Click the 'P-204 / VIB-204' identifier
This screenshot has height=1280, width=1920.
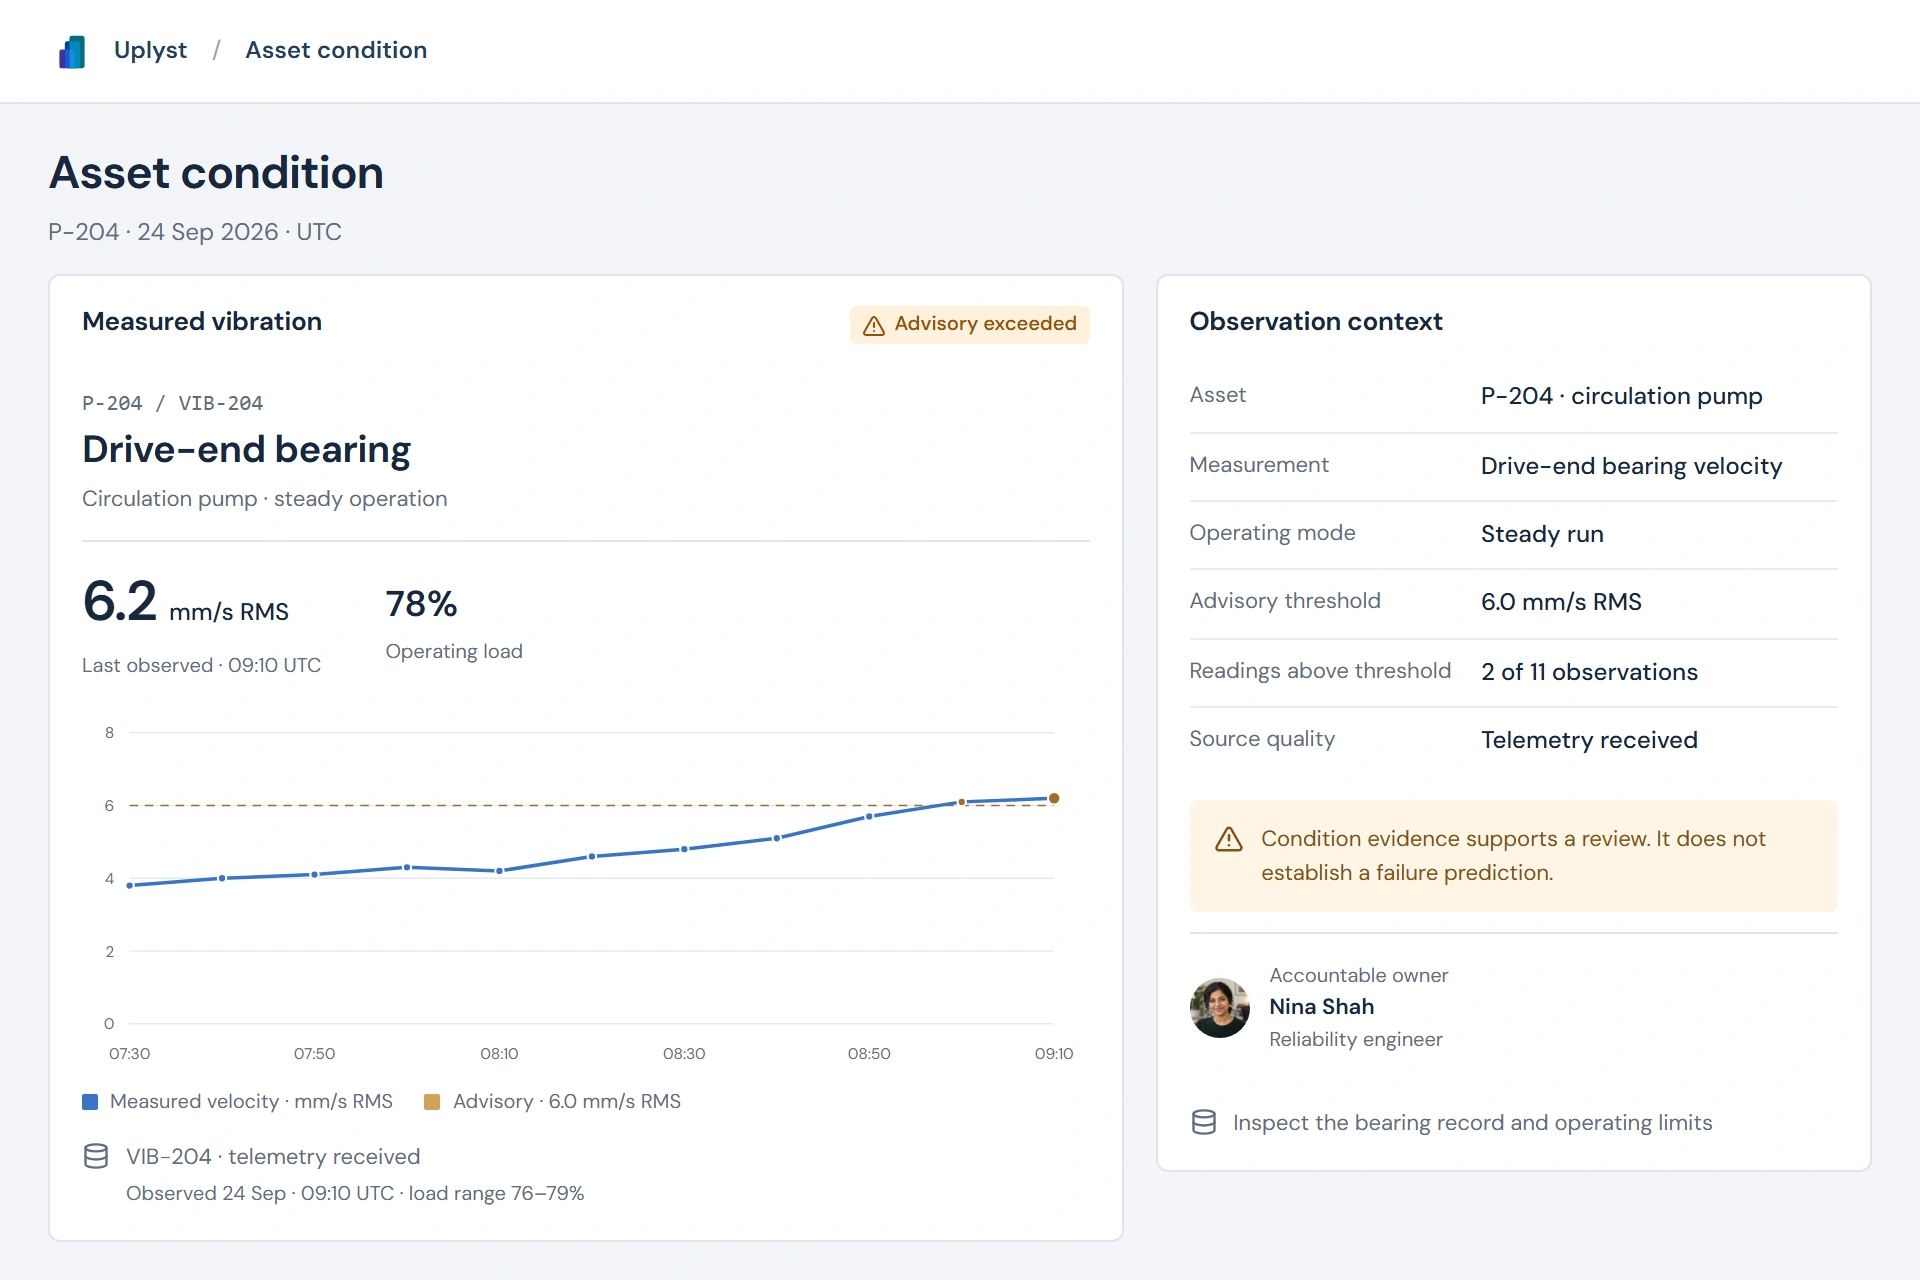[x=172, y=403]
